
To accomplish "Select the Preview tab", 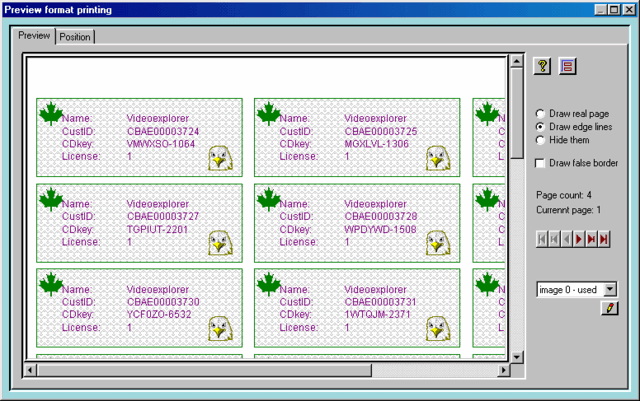I will [34, 36].
